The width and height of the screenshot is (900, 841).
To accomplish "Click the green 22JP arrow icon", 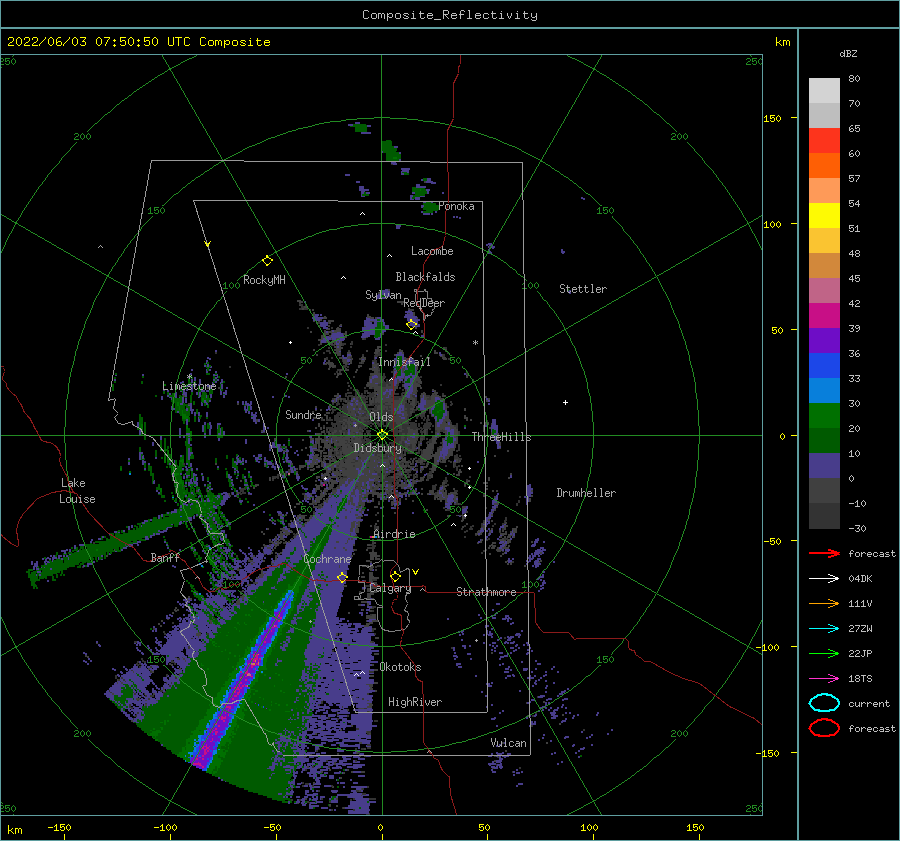I will pyautogui.click(x=824, y=653).
